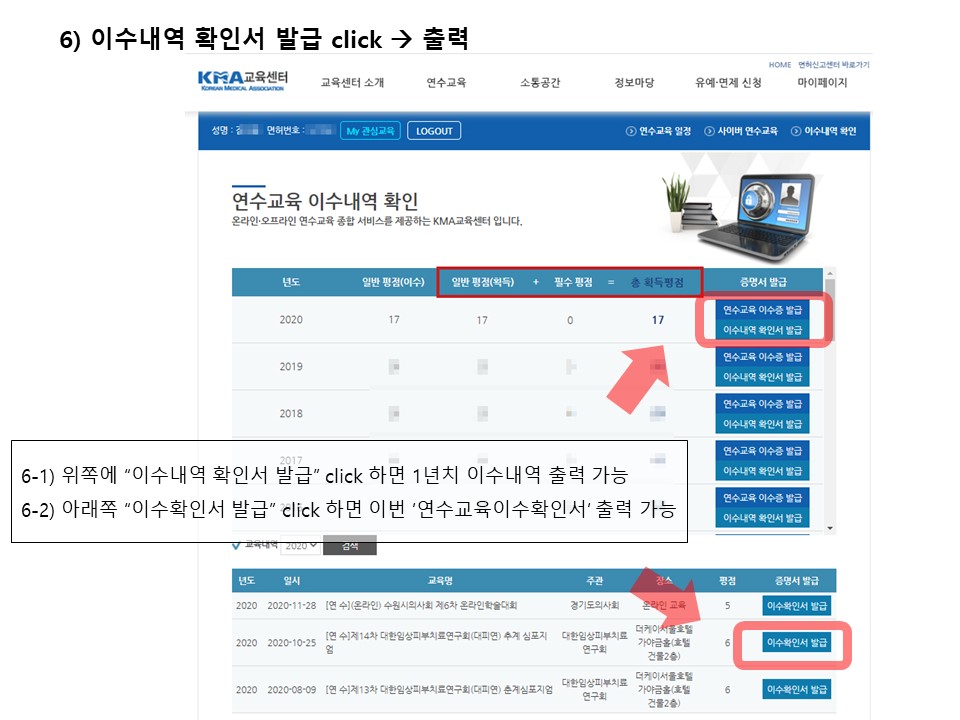Screen dimensions: 960x720
Task: Click 이수내역 확인서 발급 for year 2020
Action: (x=763, y=329)
